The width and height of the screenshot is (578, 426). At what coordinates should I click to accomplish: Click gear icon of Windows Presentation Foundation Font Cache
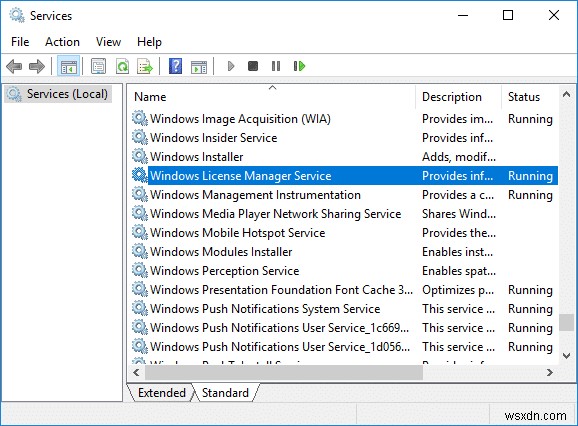(140, 289)
